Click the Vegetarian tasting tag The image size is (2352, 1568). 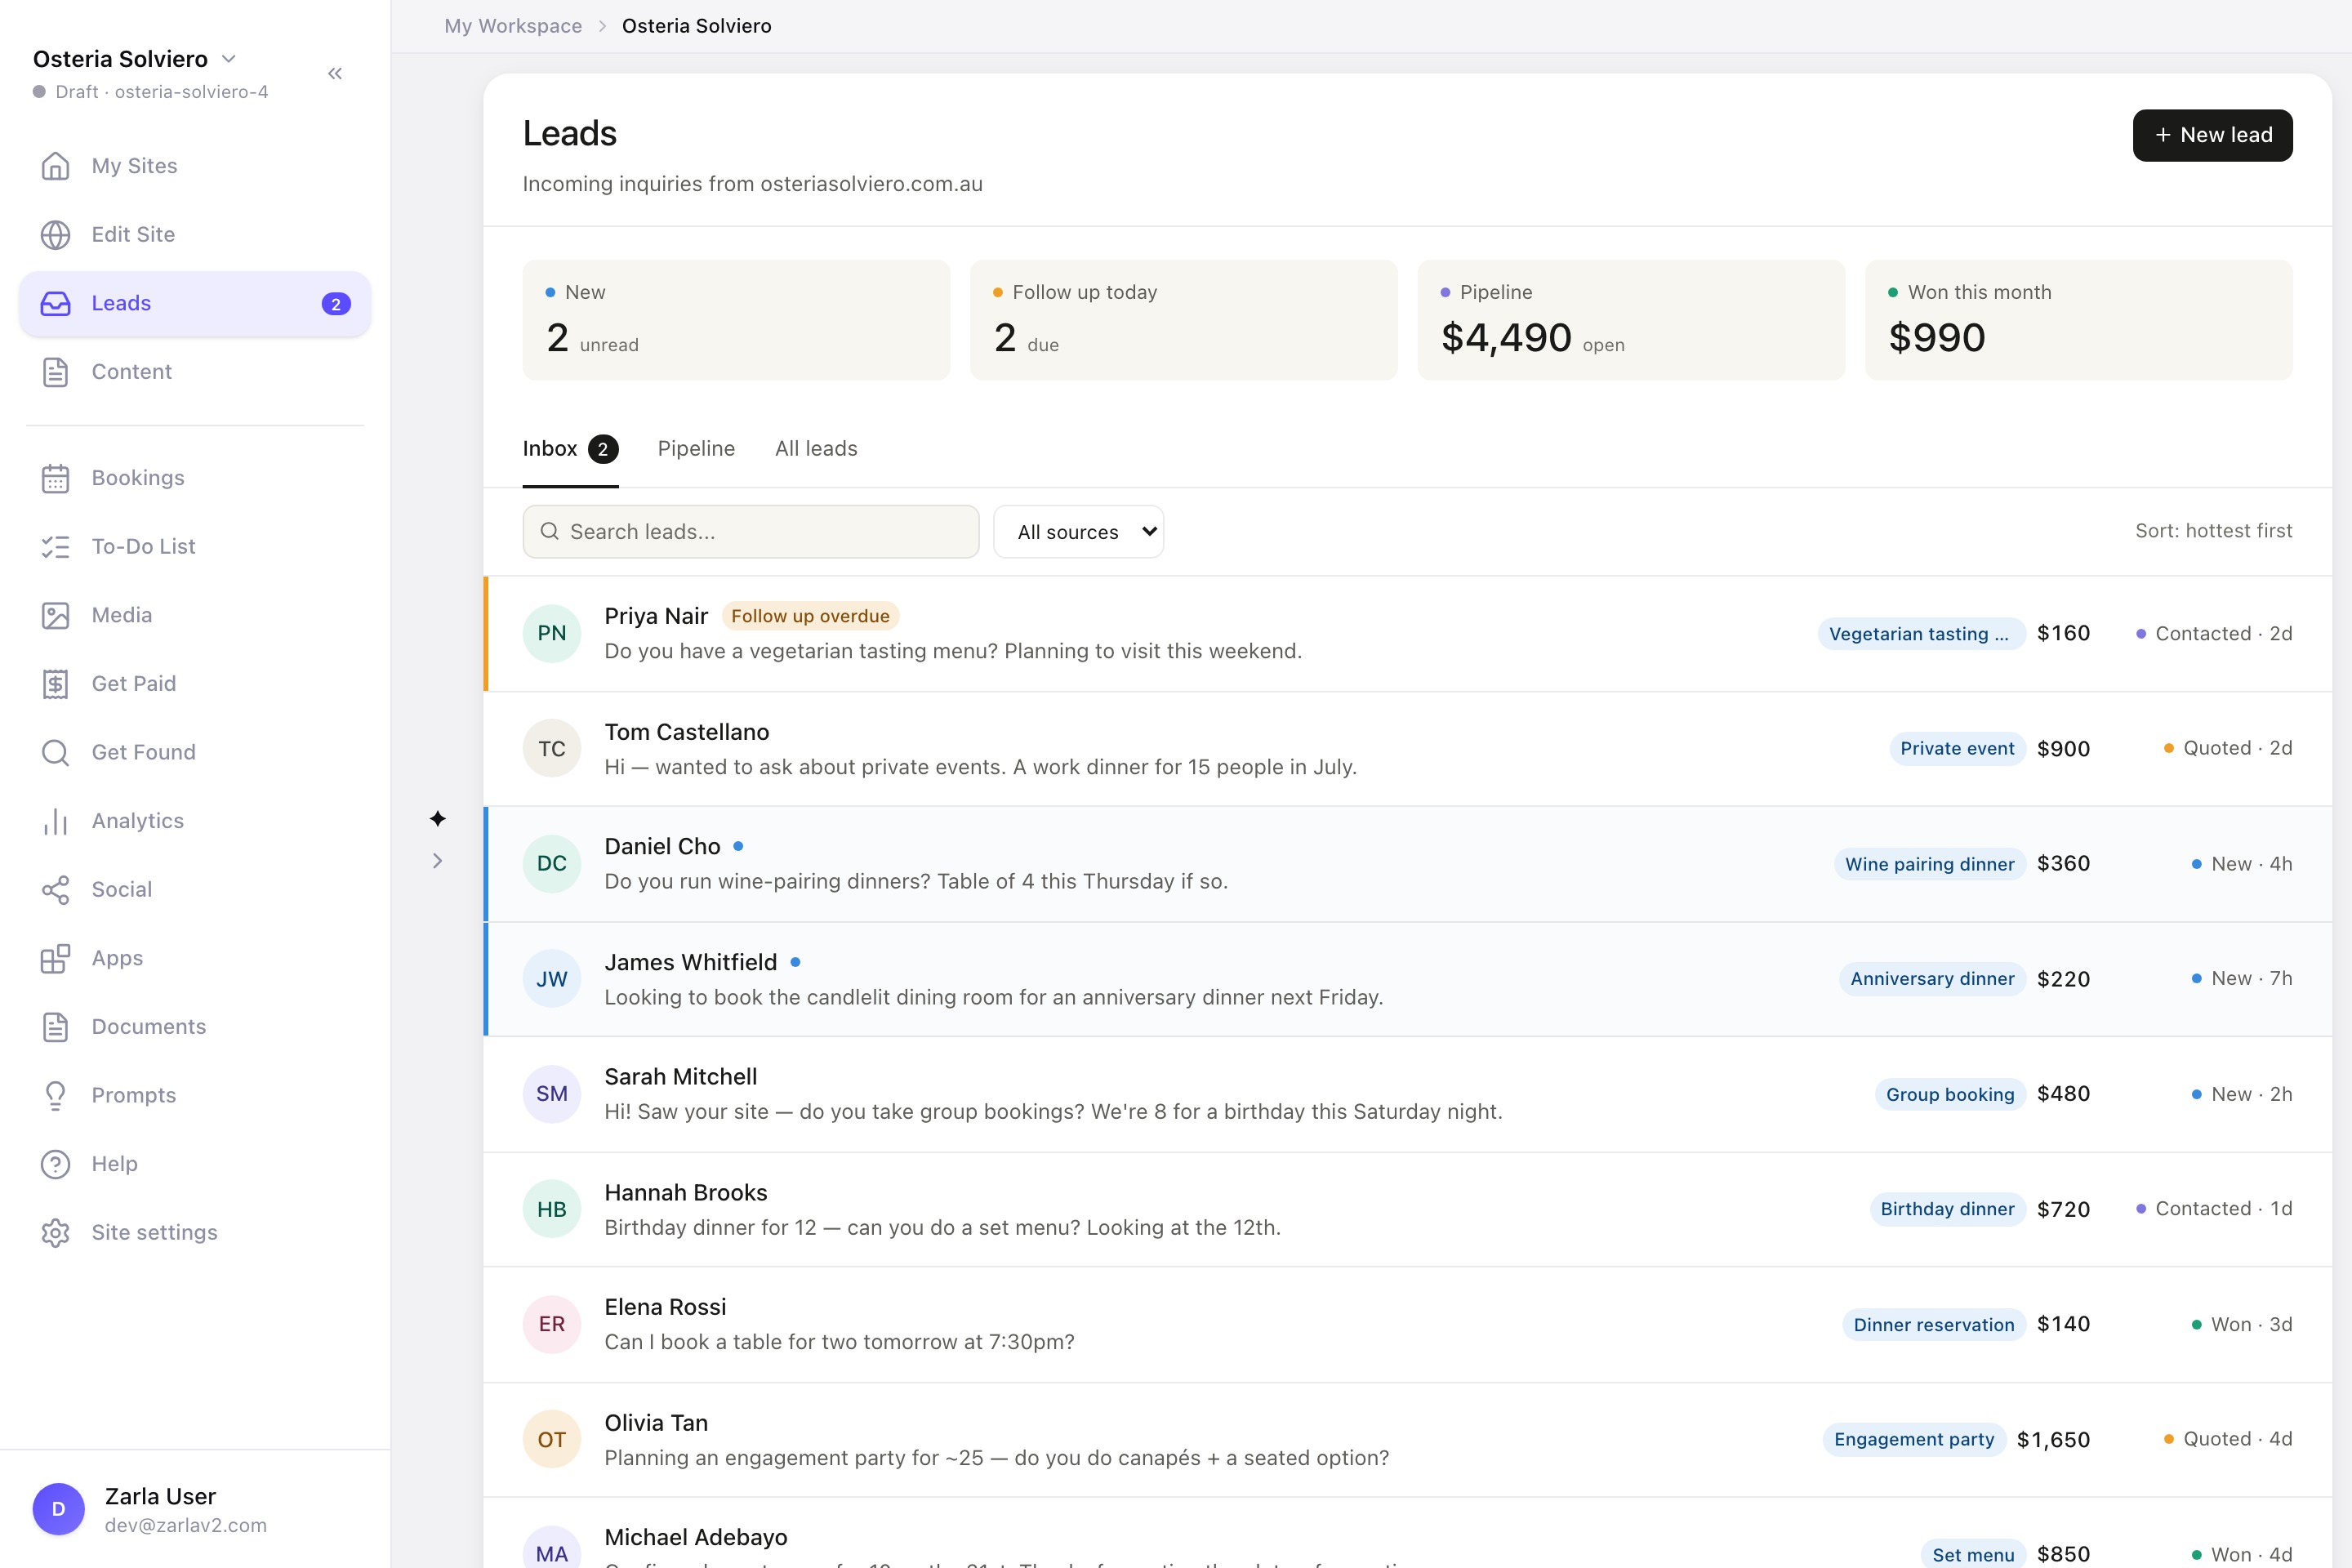(1921, 634)
